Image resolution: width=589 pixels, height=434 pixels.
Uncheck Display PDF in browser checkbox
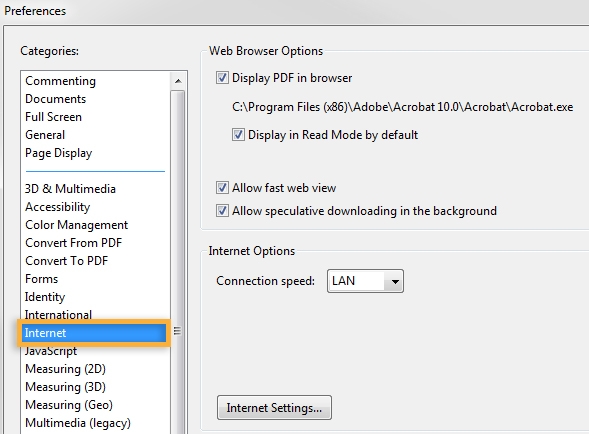tap(222, 78)
